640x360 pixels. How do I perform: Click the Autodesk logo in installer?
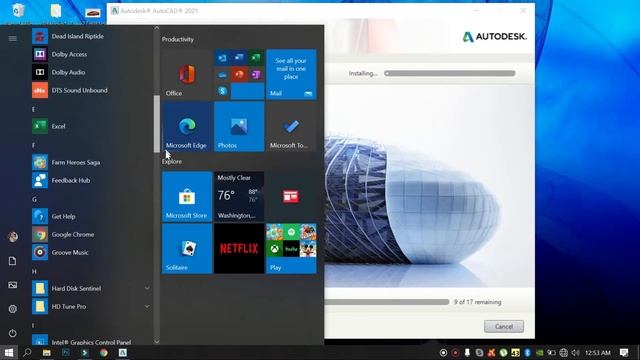point(494,36)
